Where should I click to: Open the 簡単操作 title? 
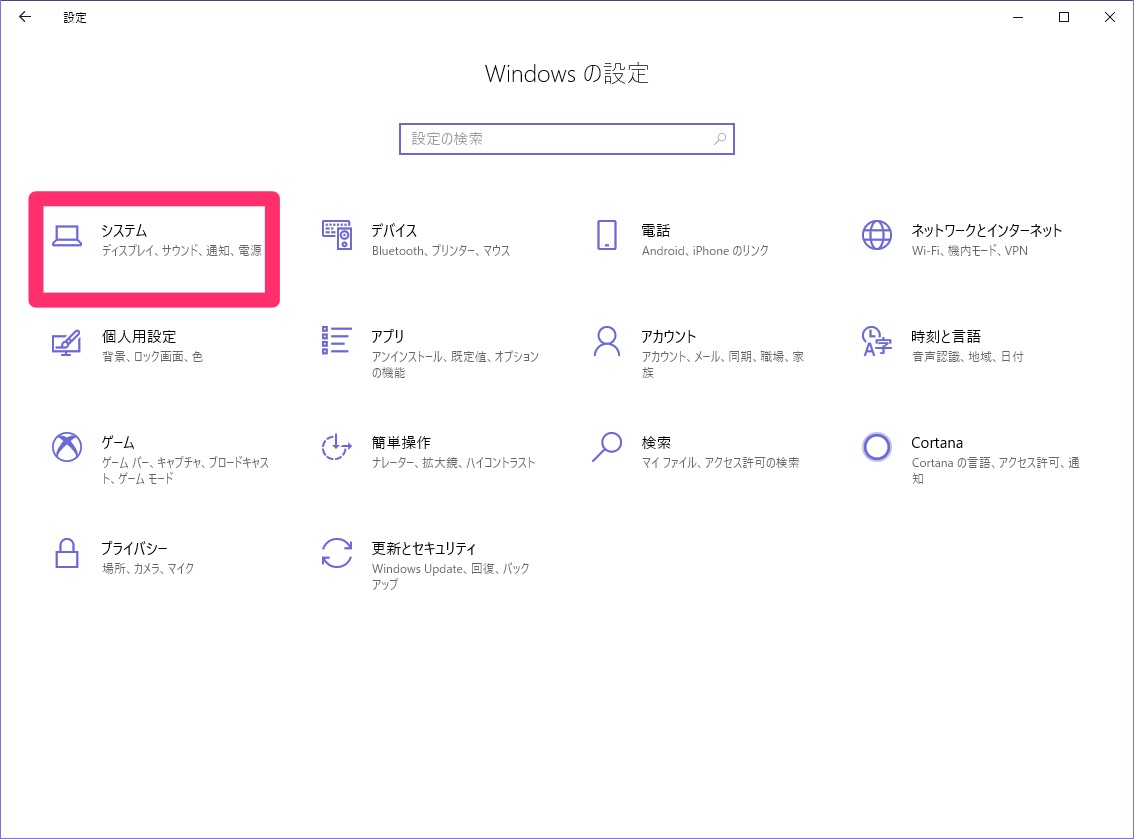[401, 443]
